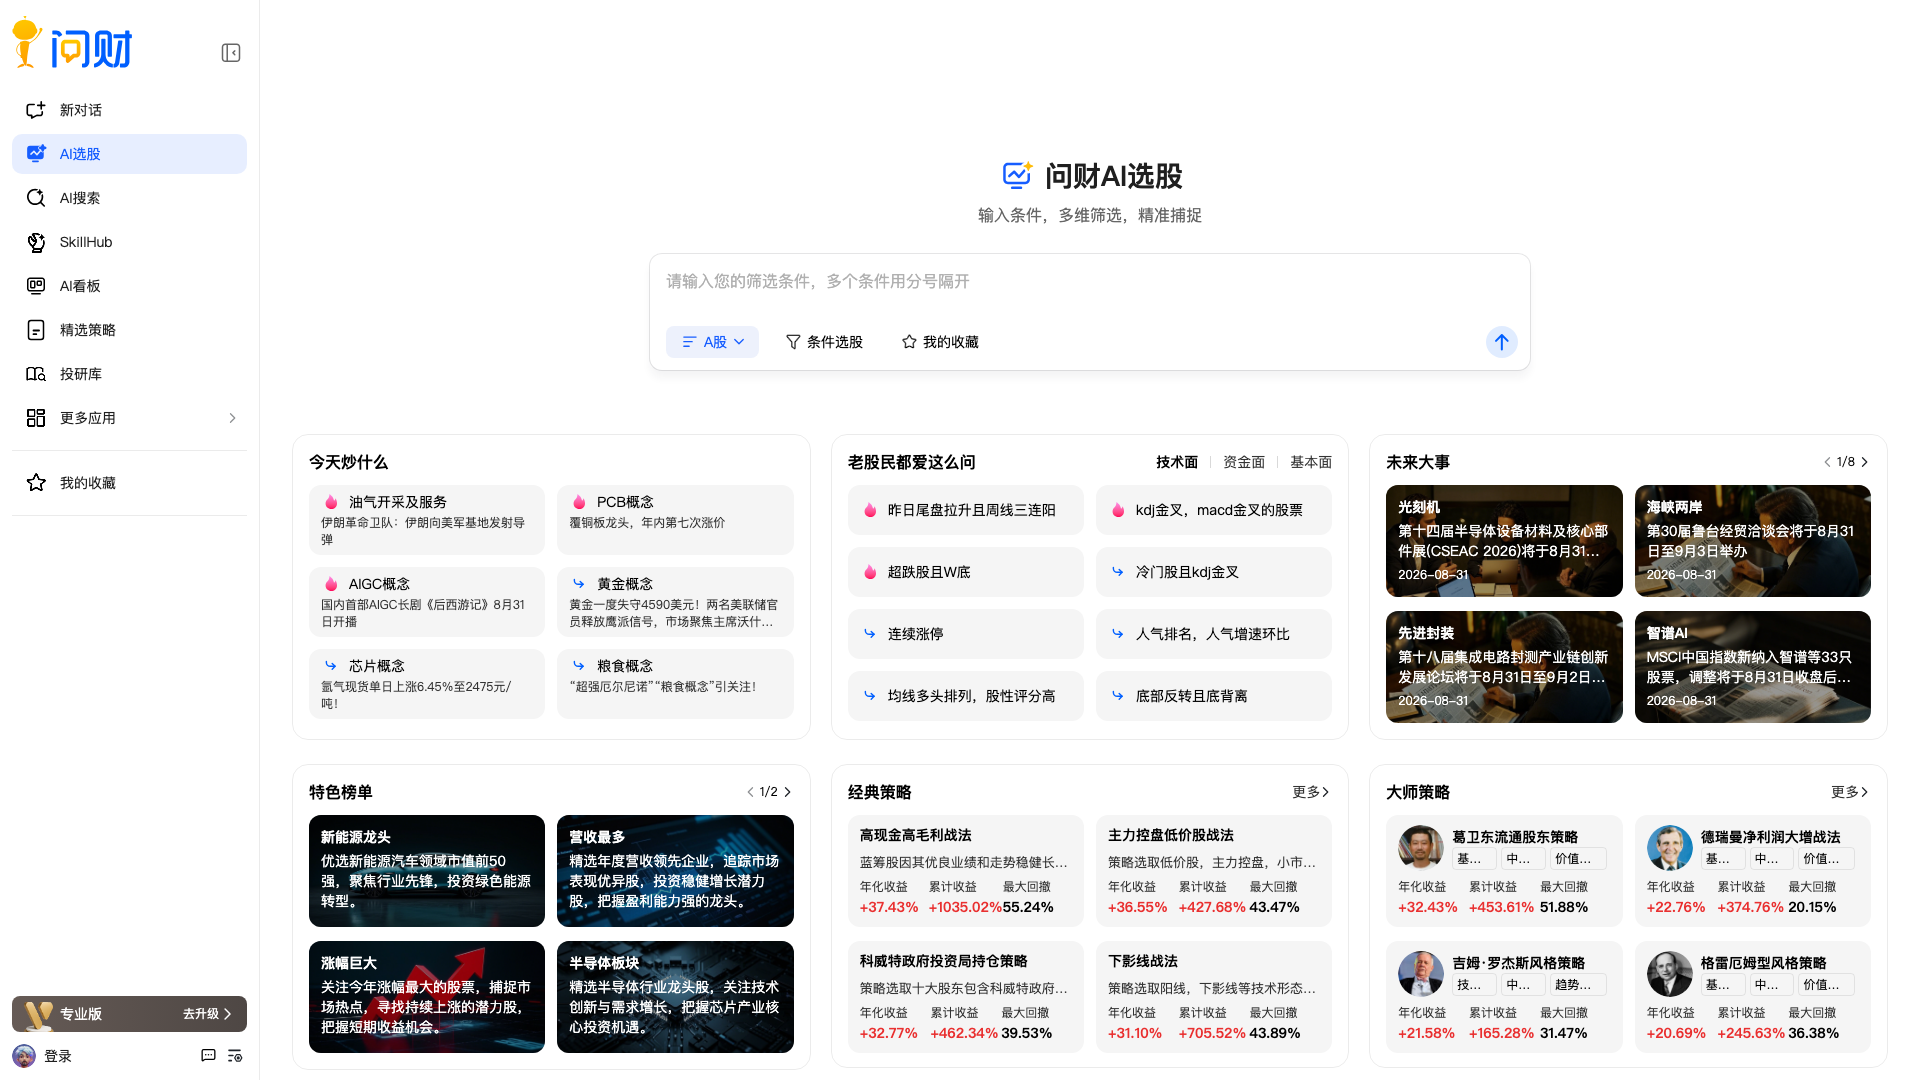
Task: Open SkillHub in the sidebar
Action: [x=129, y=242]
